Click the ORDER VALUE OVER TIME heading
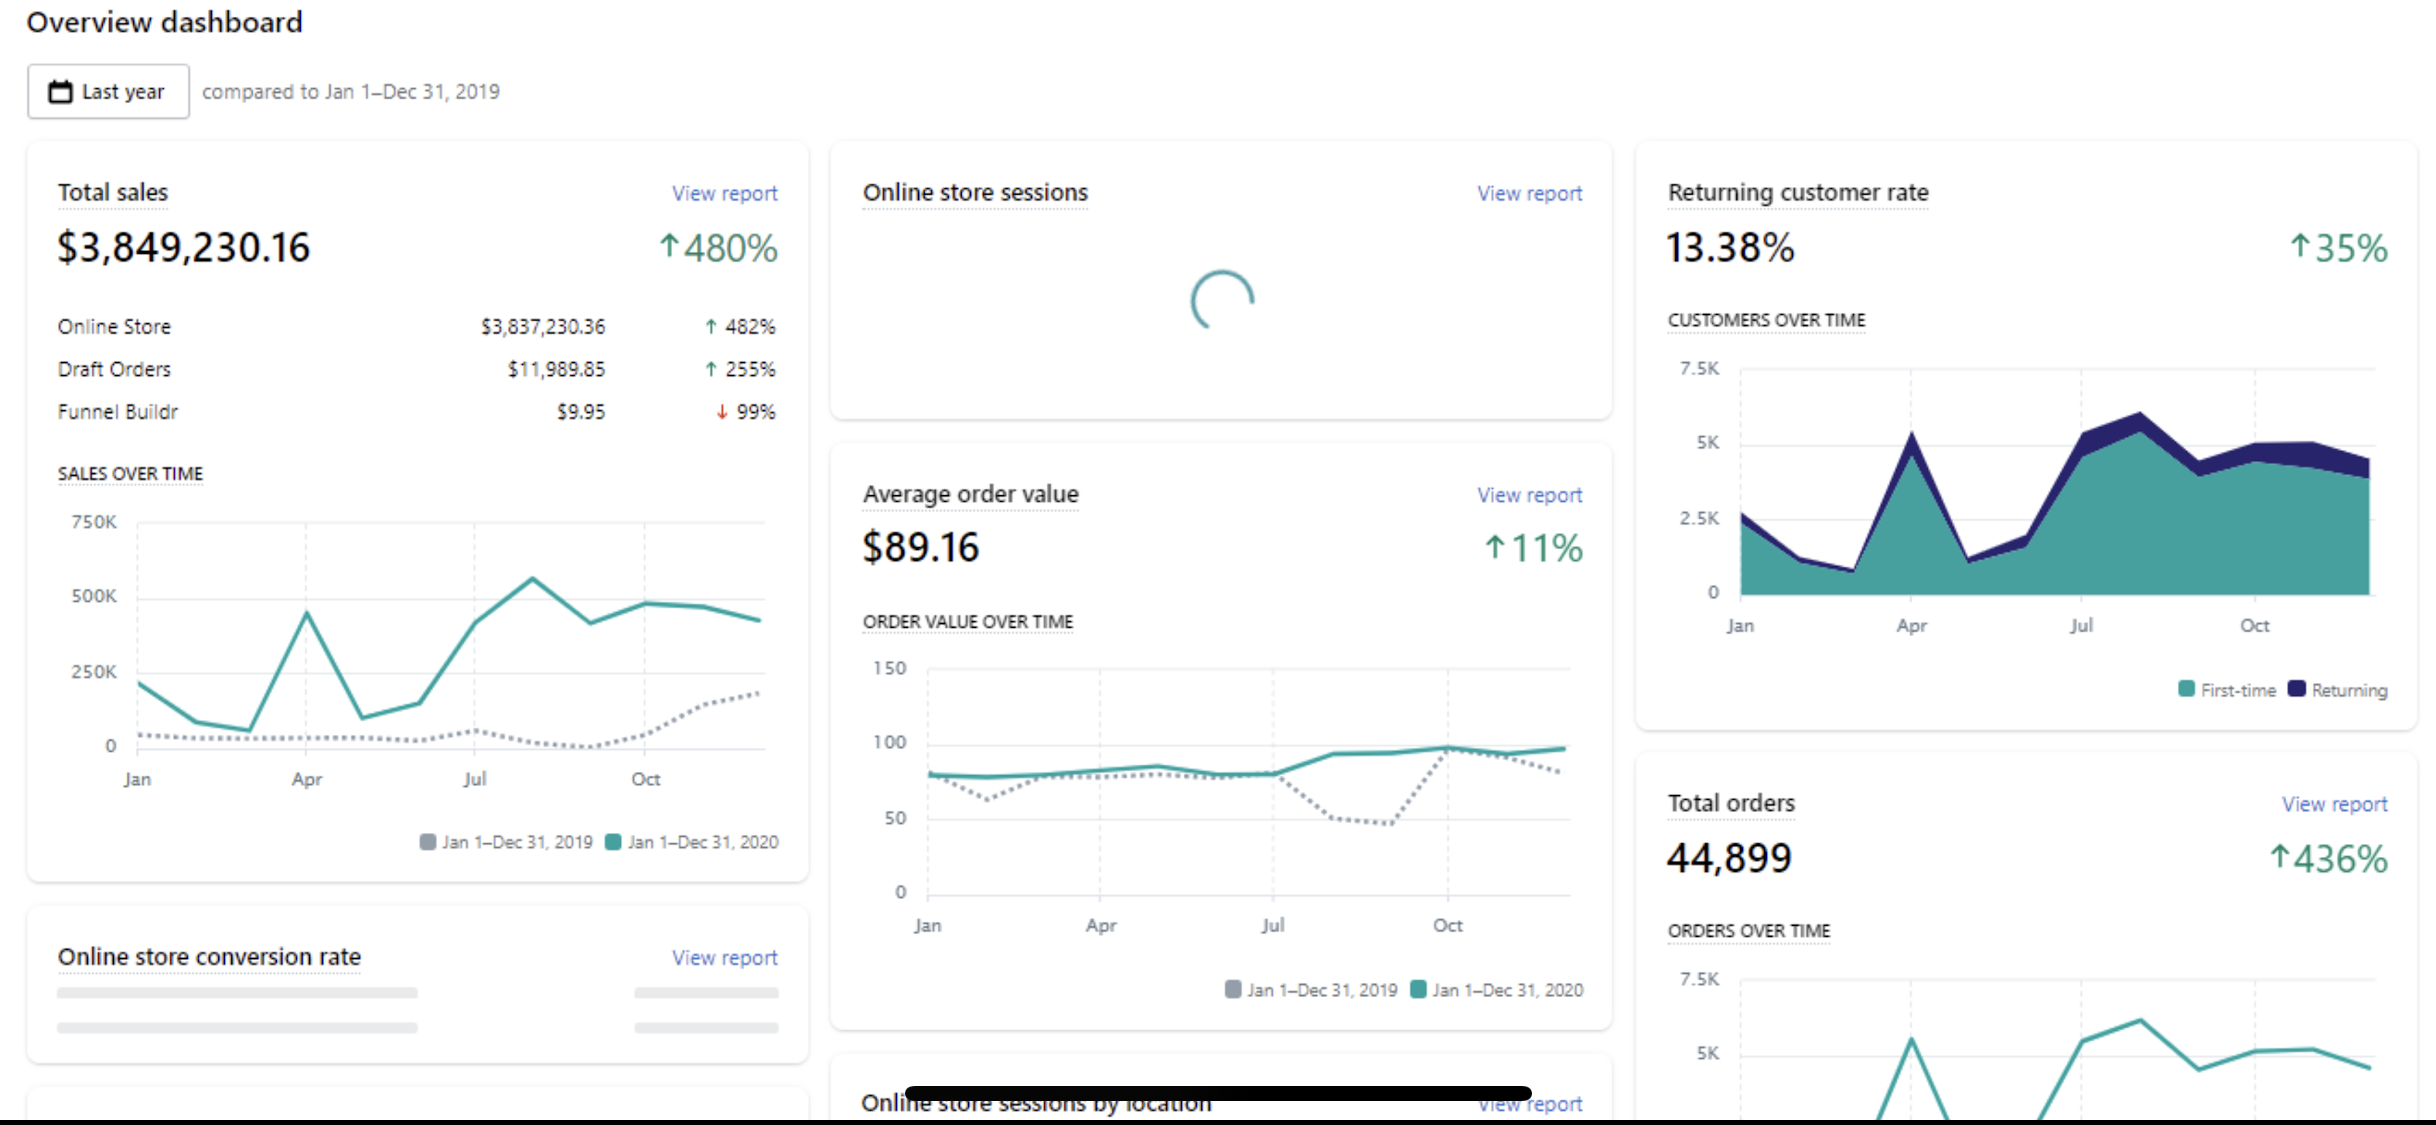The height and width of the screenshot is (1125, 2436). 968,621
